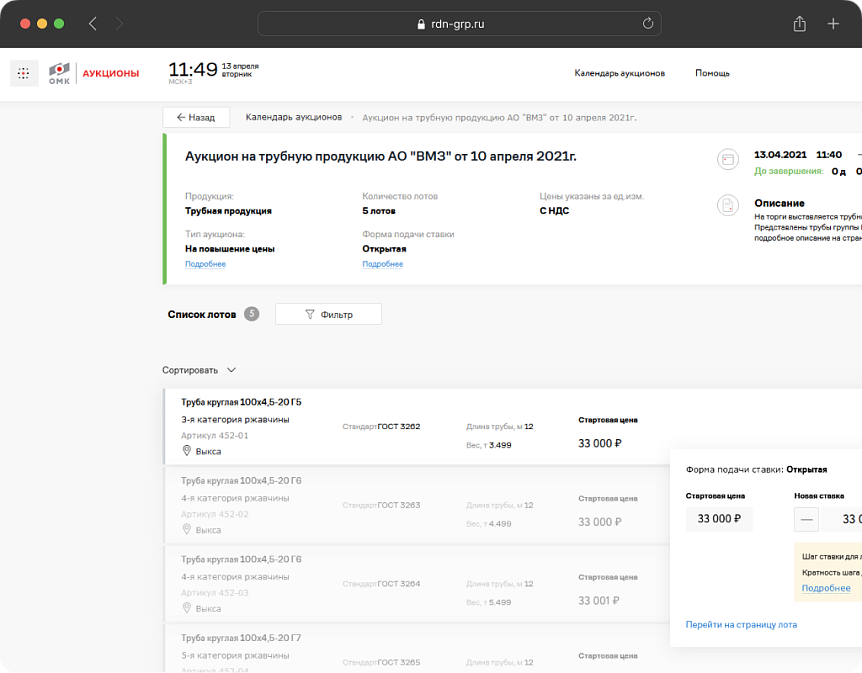The image size is (862, 673).
Task: Go back with browser back arrow
Action: [x=93, y=24]
